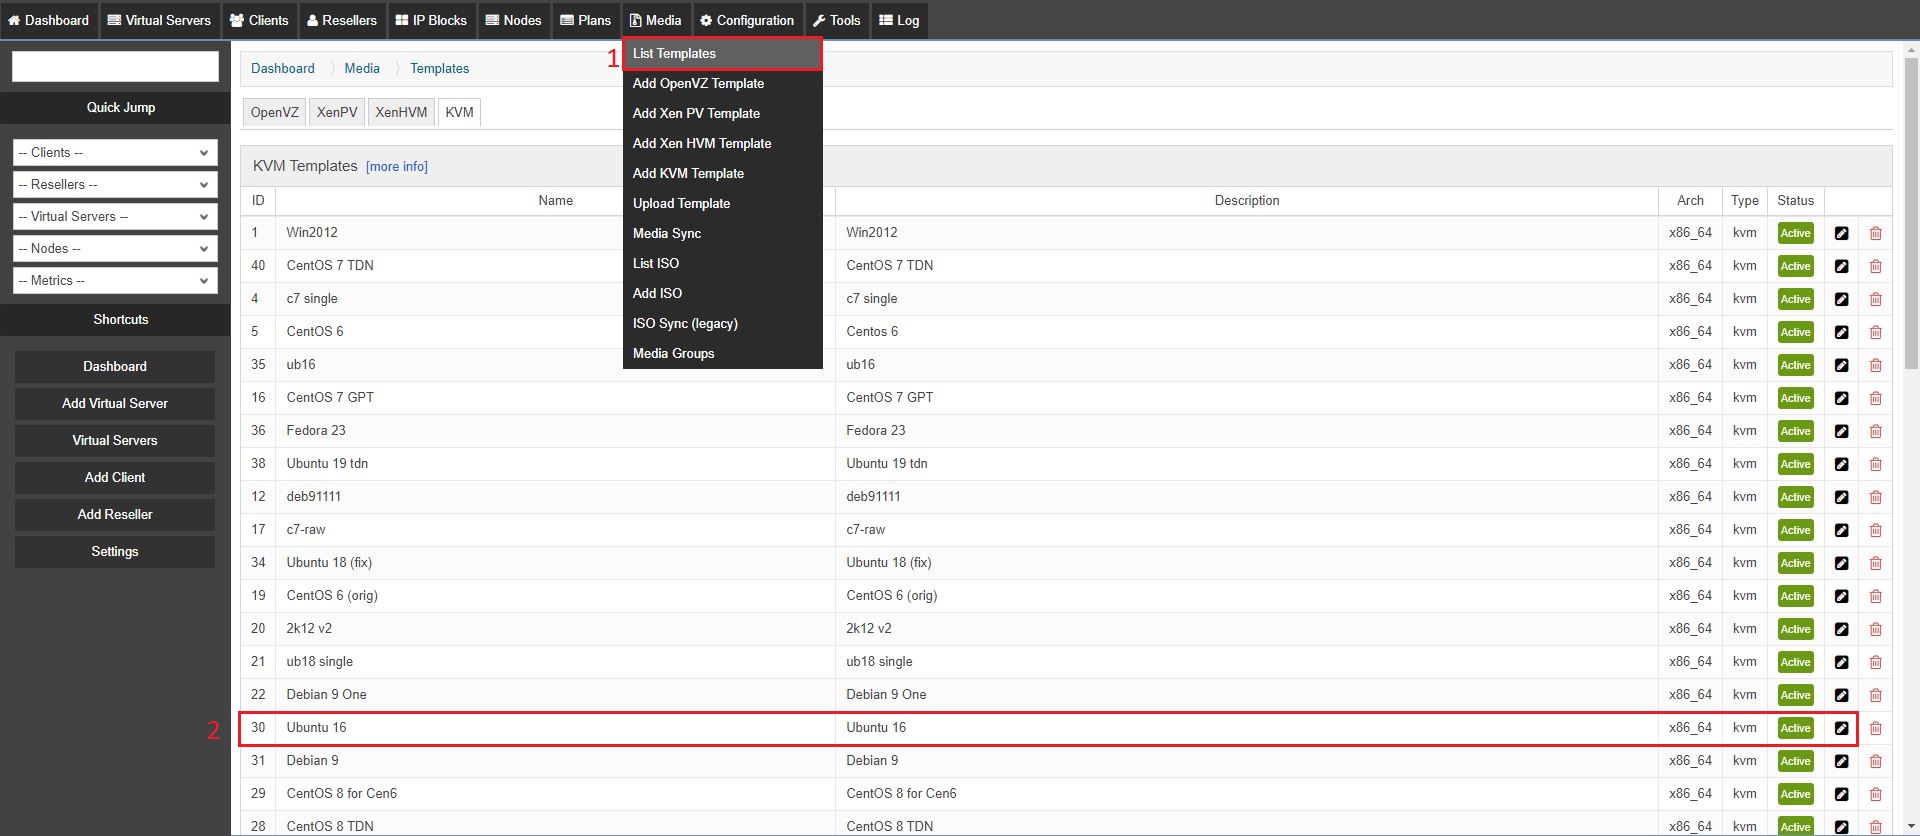Switch to the OpenVZ templates tab

tap(274, 112)
